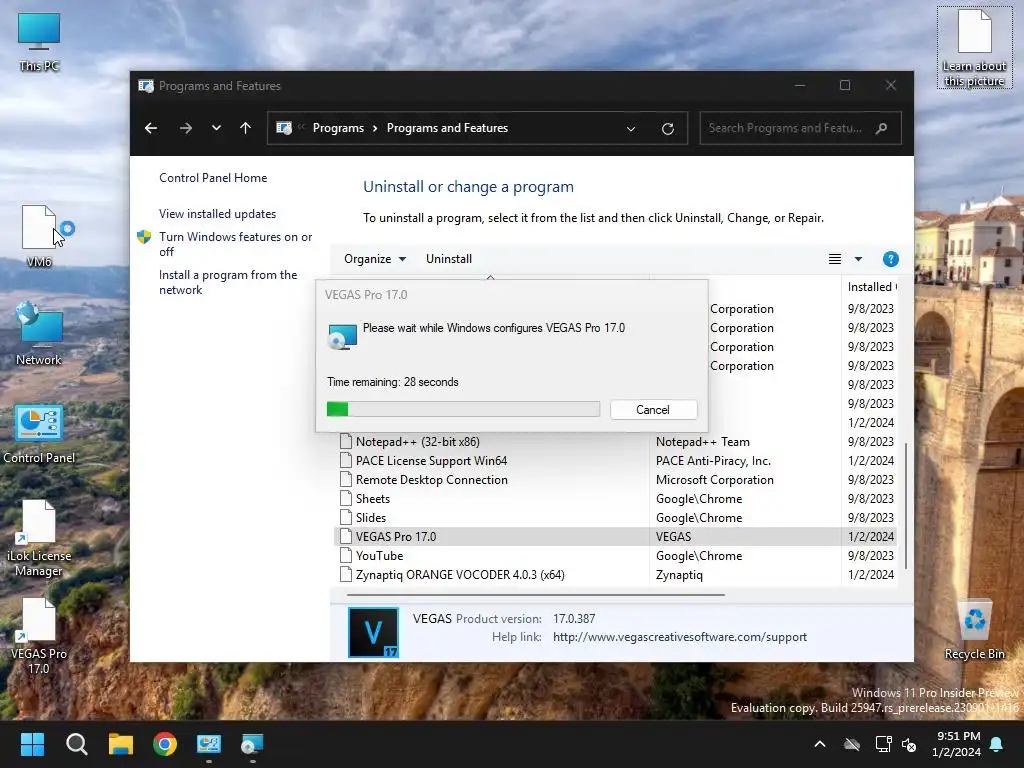The image size is (1024, 768).
Task: Change view with the list view icon
Action: 835,259
